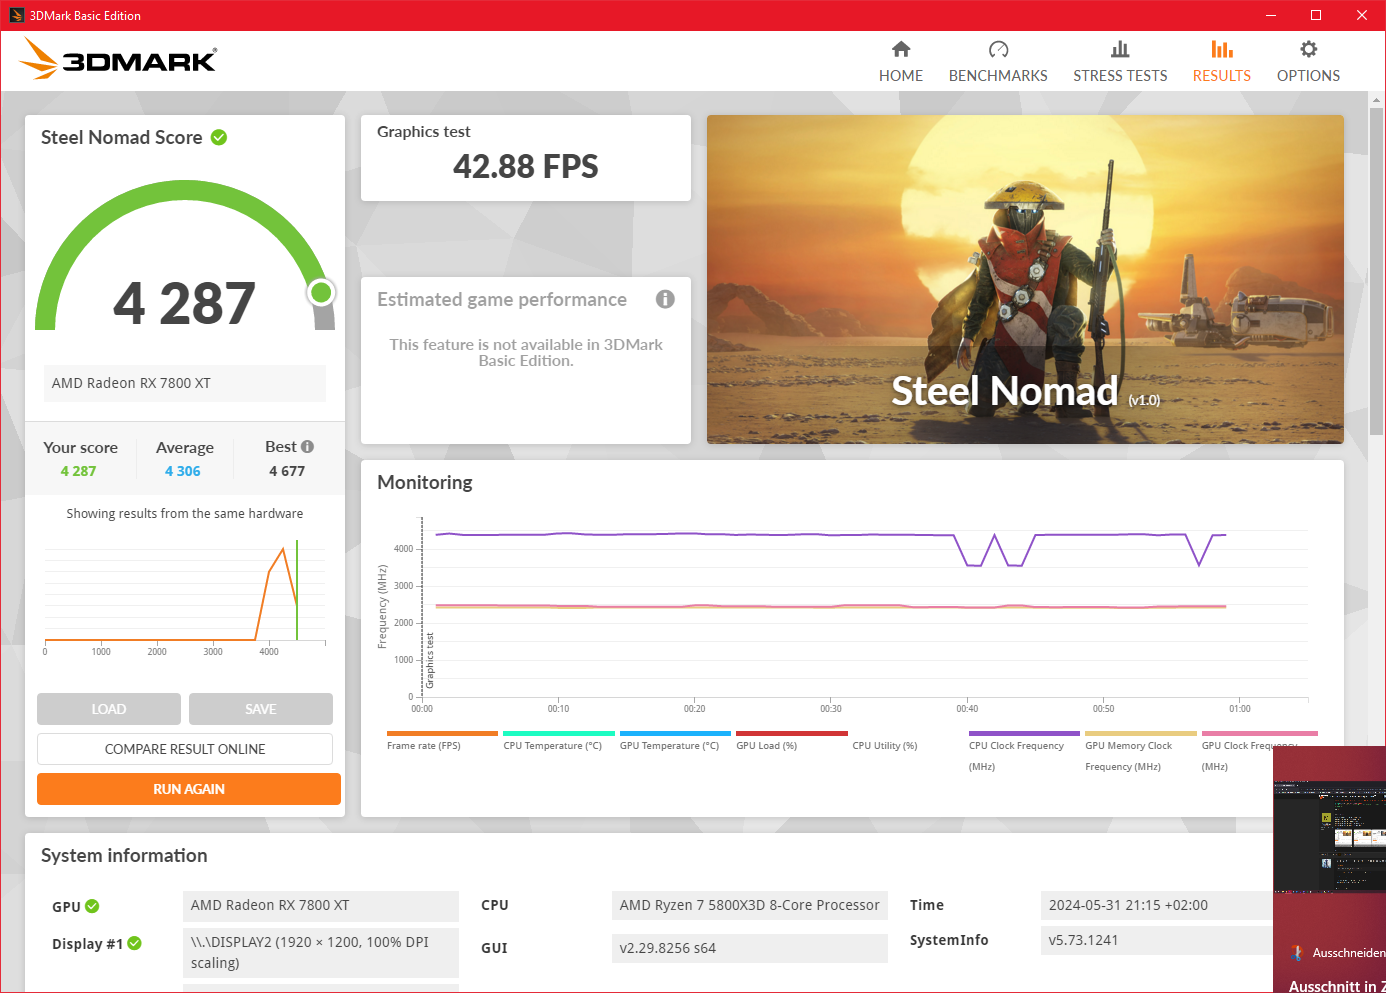Toggle GPU Memory Clock Frequency legend series
The height and width of the screenshot is (993, 1386).
1129,756
